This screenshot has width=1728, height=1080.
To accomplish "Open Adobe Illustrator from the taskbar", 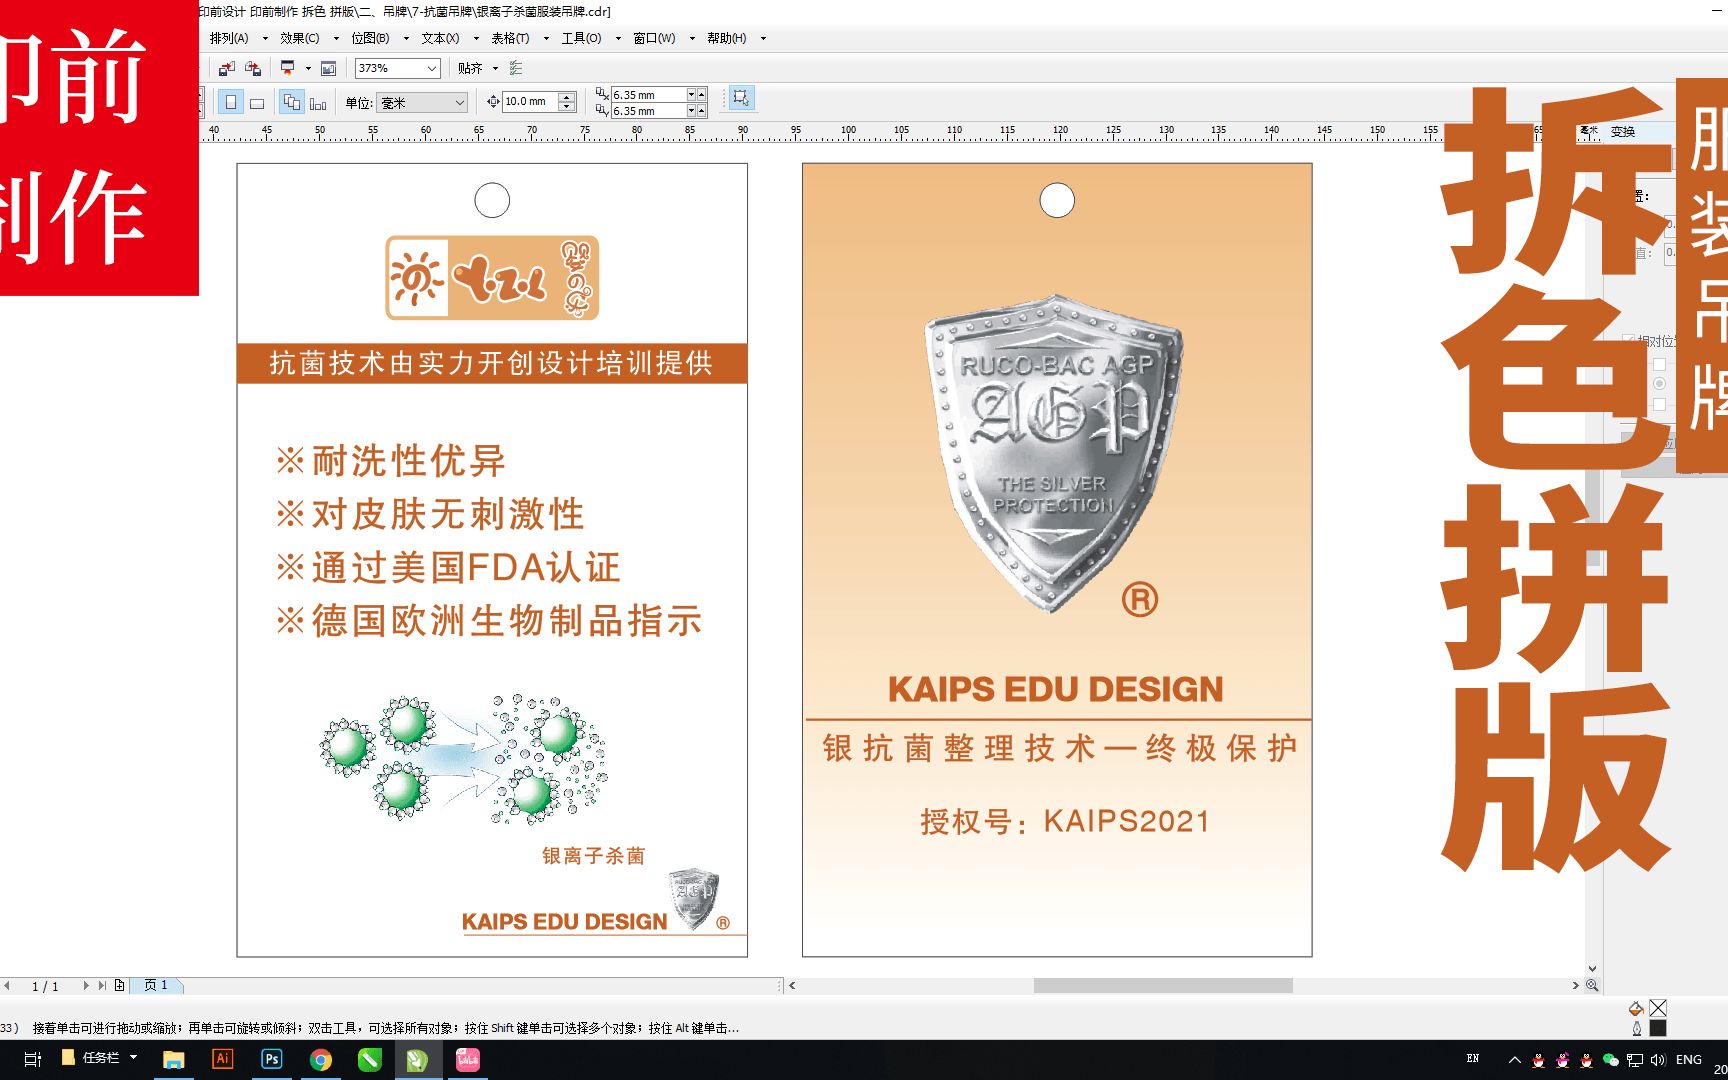I will [x=223, y=1059].
